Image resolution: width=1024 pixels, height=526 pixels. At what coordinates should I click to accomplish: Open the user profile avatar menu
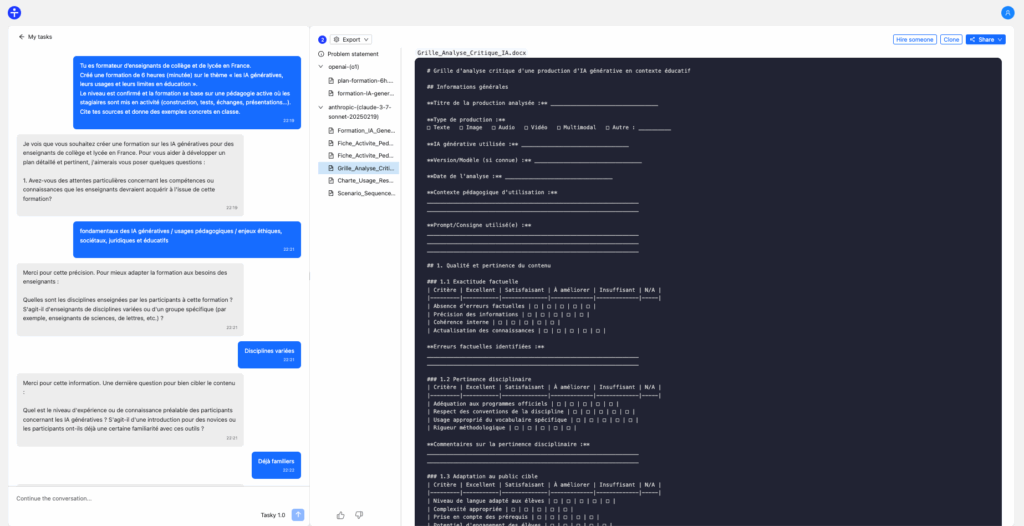(x=1007, y=12)
